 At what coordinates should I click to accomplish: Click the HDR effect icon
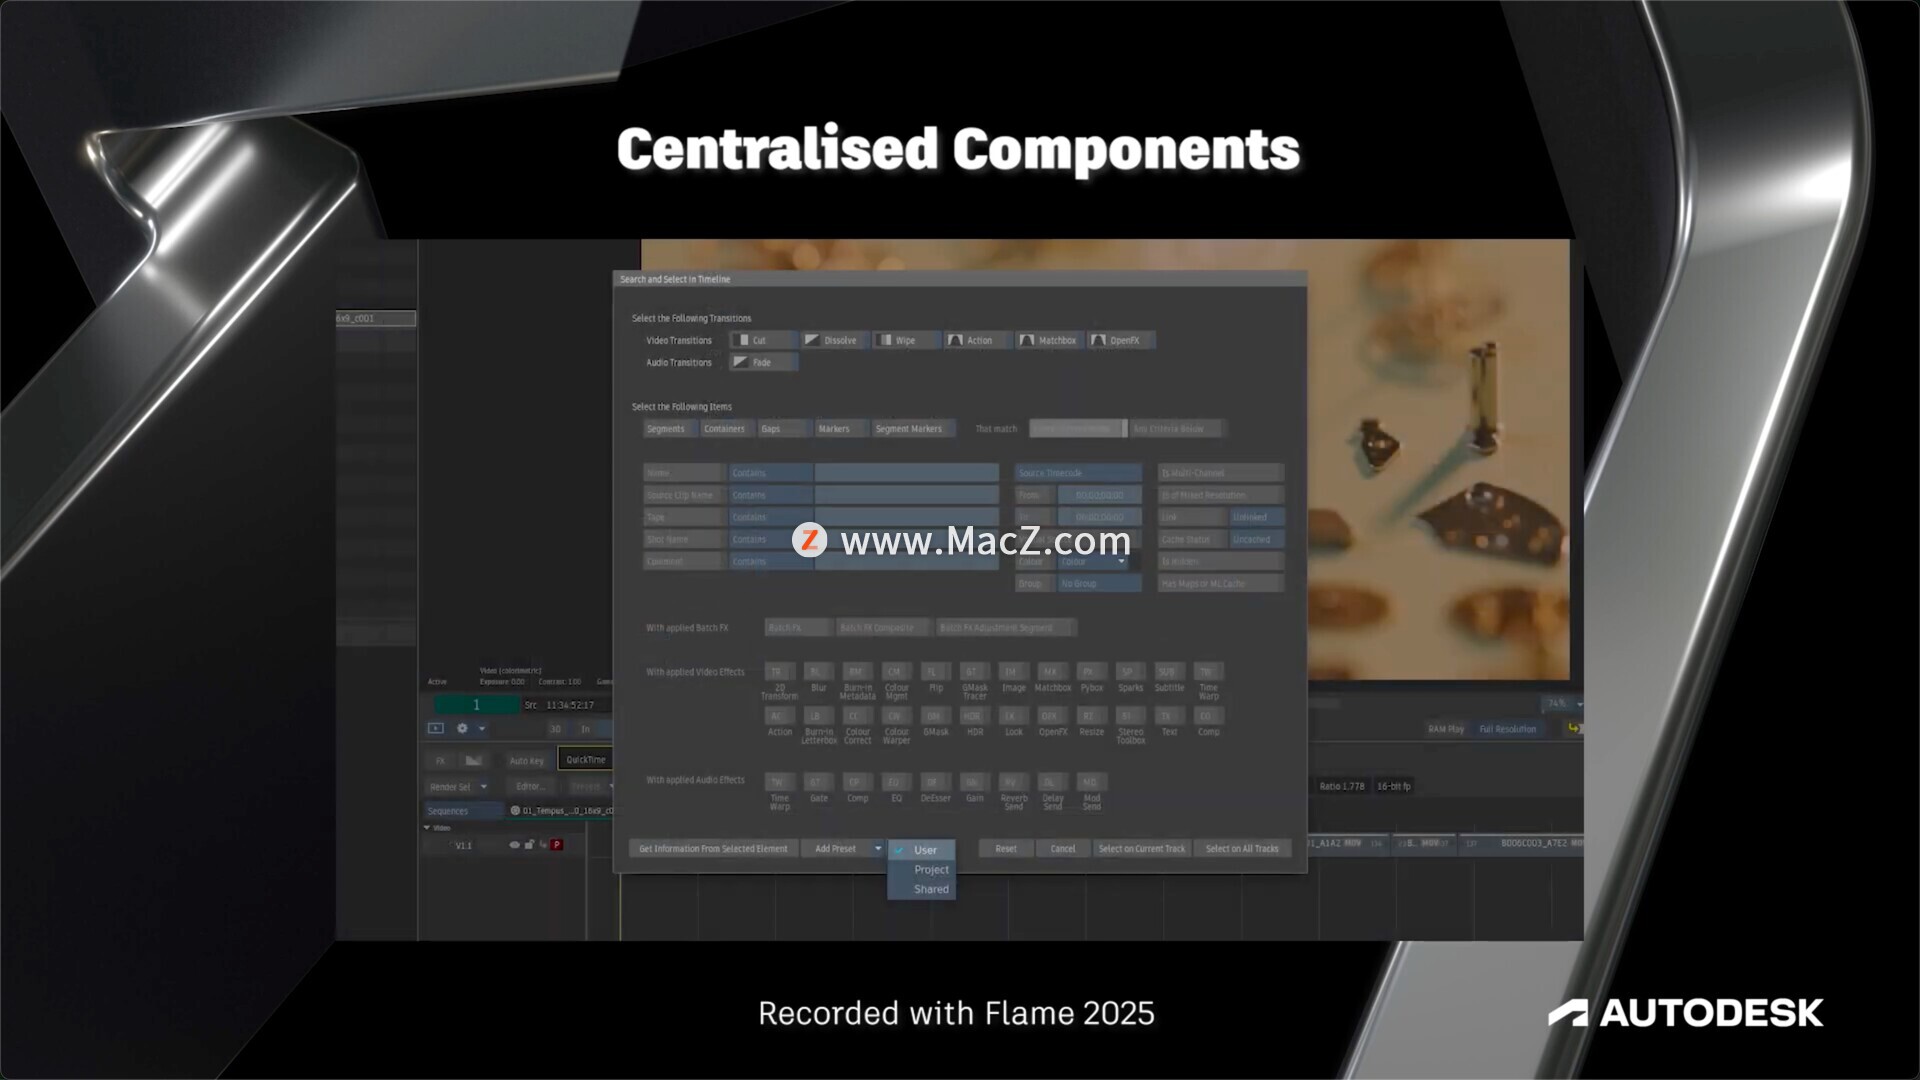point(974,716)
